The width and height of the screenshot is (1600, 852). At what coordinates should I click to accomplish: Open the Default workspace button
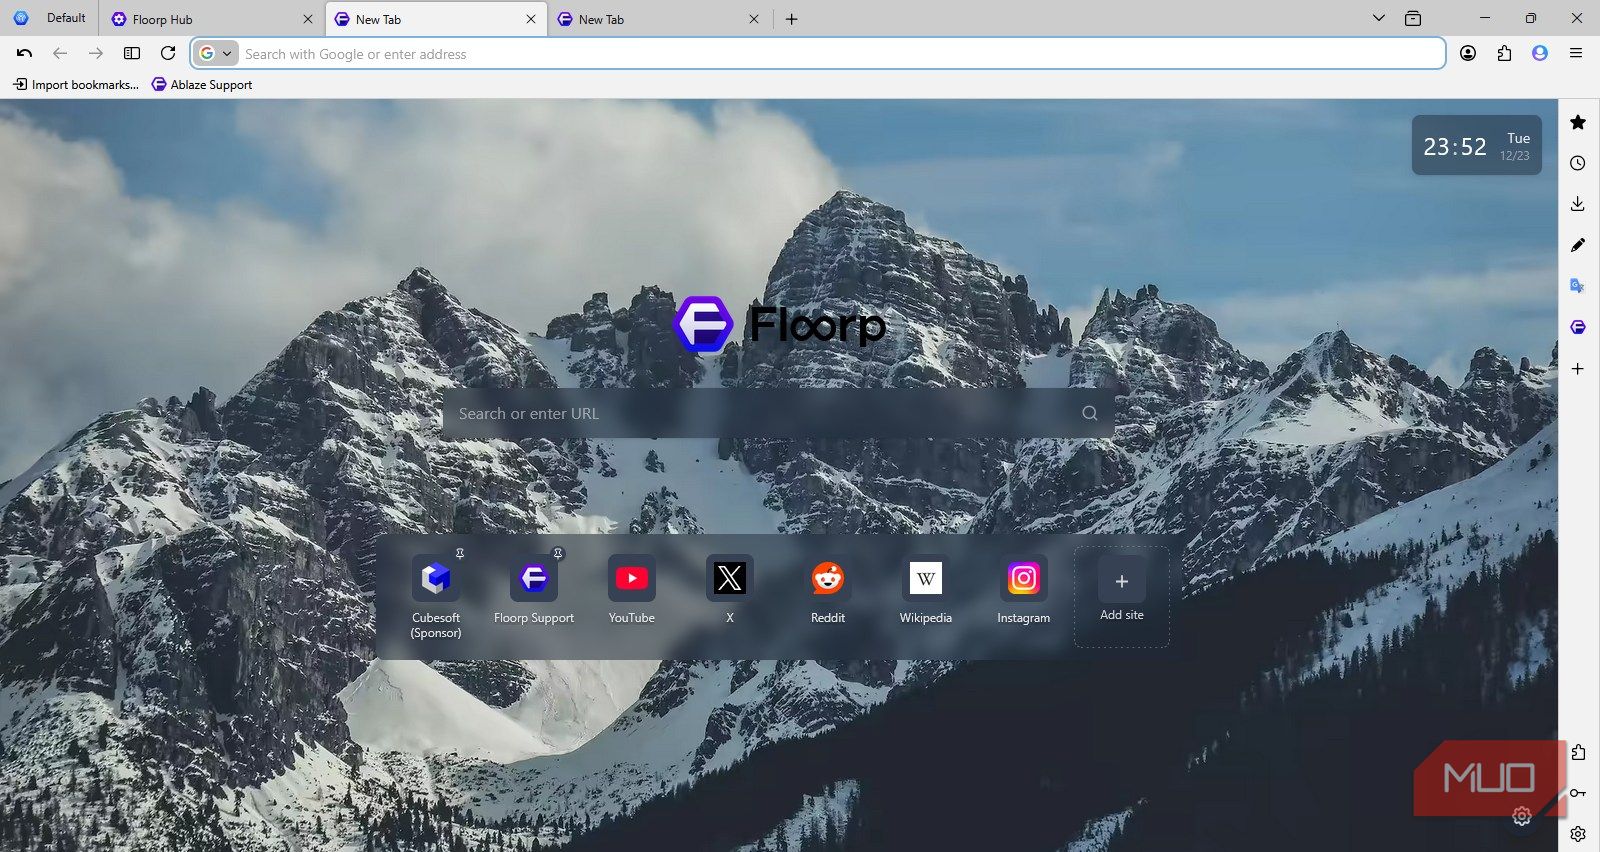(x=50, y=18)
